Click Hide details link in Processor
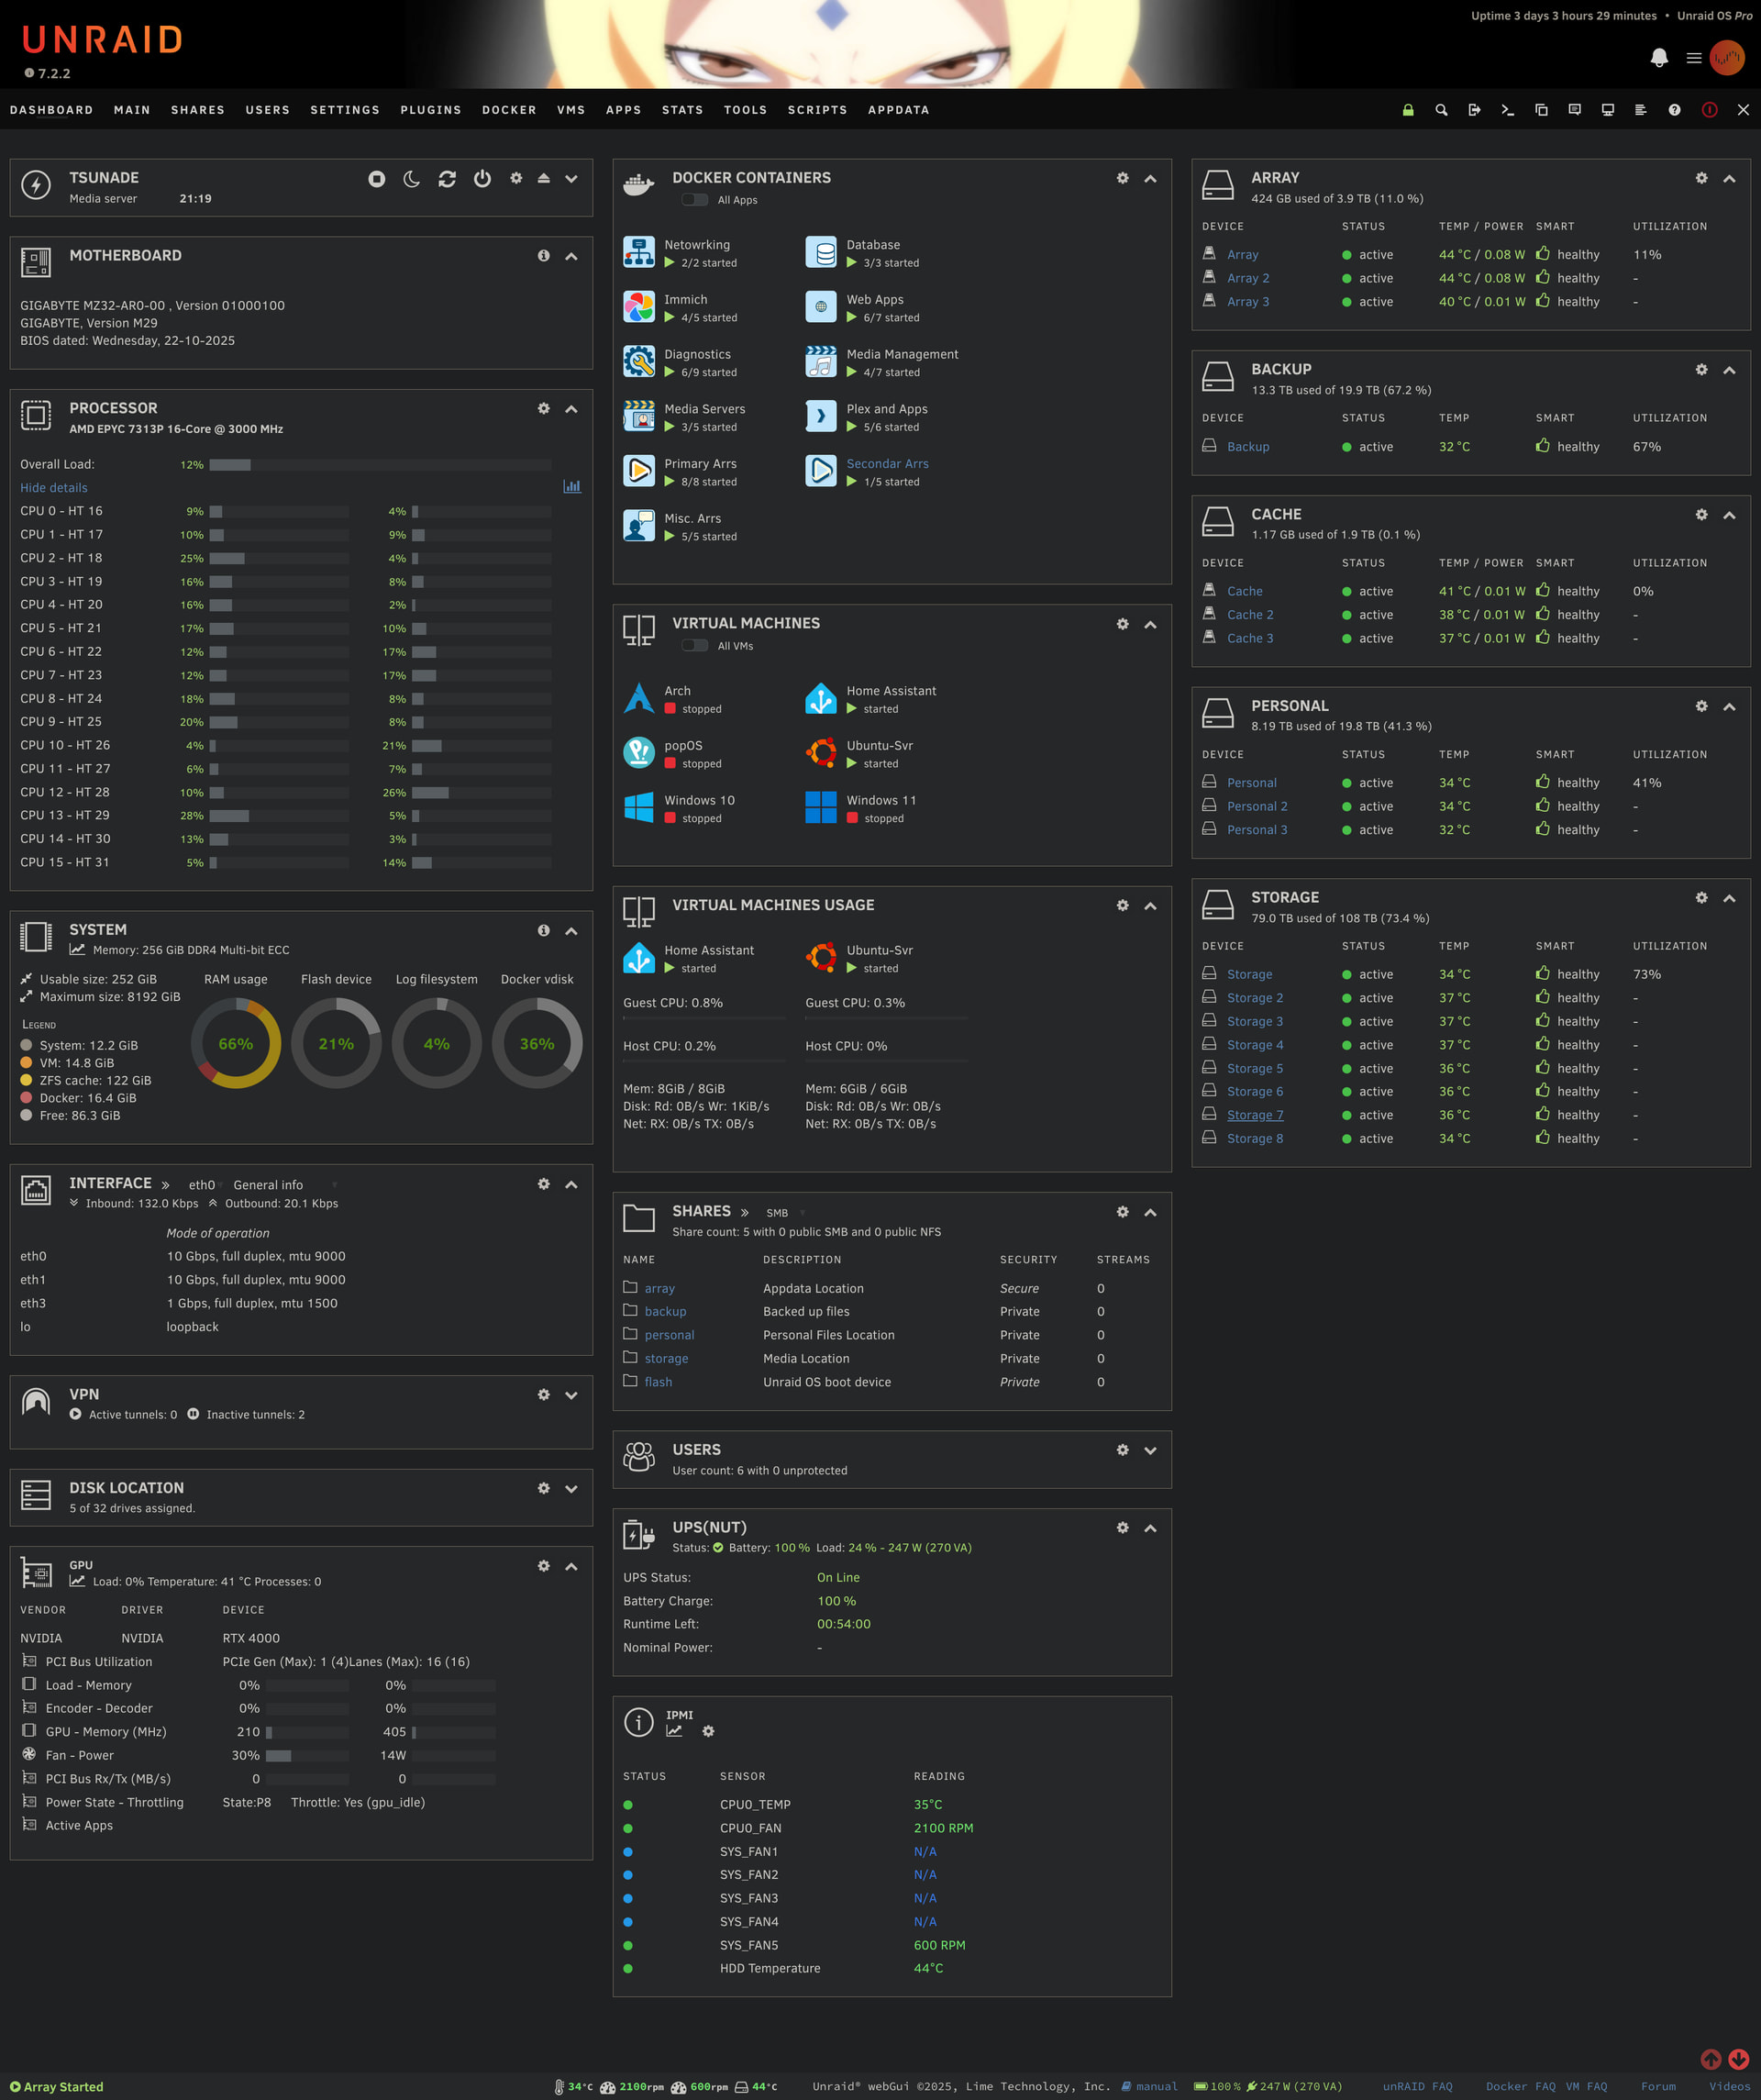Image resolution: width=1761 pixels, height=2100 pixels. pos(54,488)
